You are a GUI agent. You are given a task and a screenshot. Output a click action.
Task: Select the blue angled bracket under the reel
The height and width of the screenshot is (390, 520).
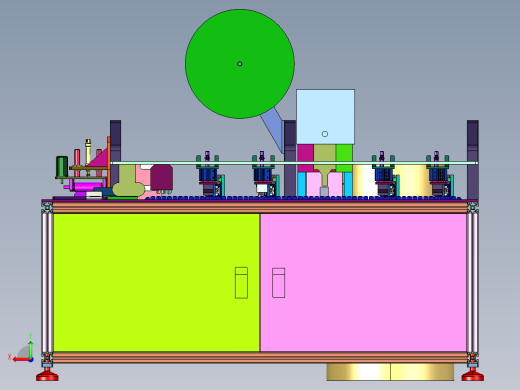pos(273,129)
